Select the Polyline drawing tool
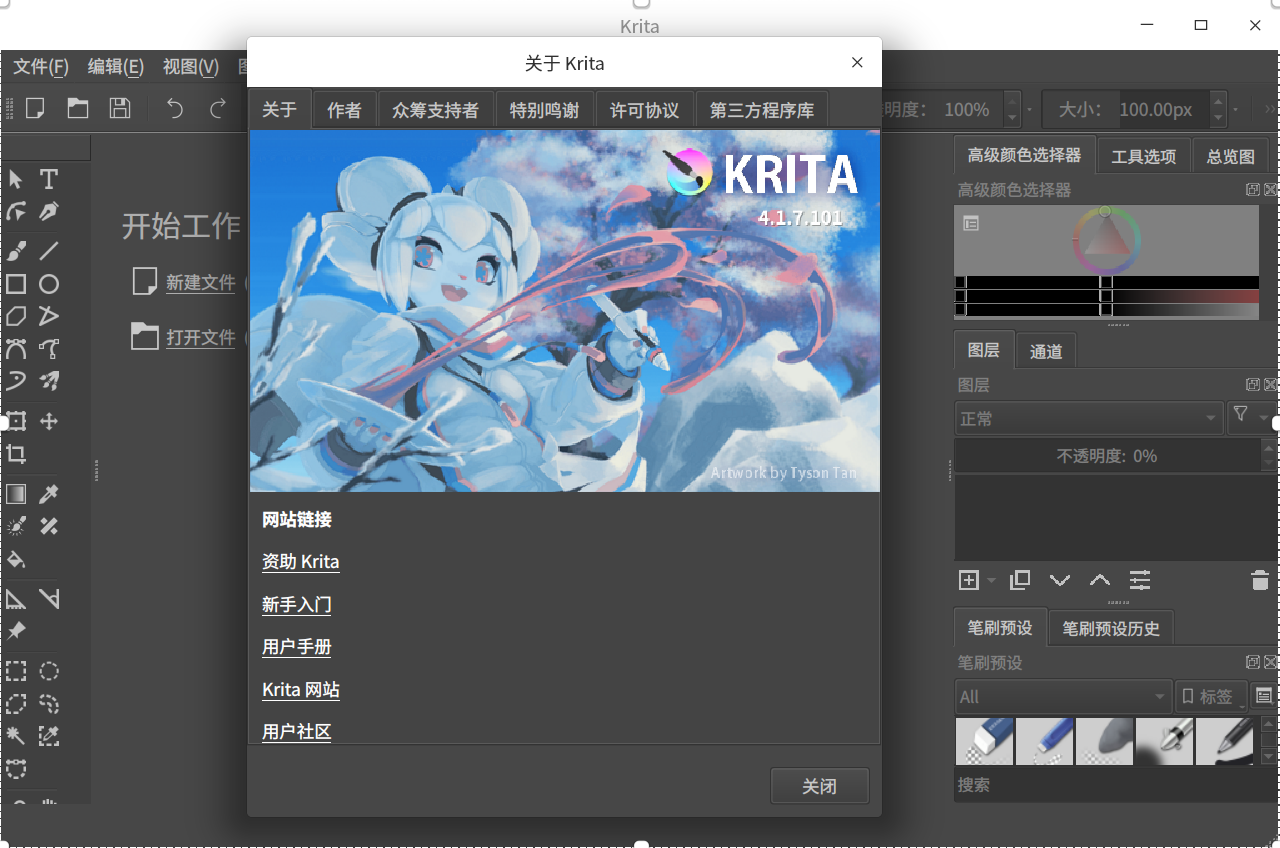The image size is (1280, 848). 49,316
